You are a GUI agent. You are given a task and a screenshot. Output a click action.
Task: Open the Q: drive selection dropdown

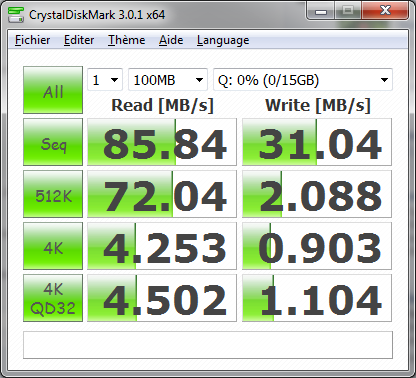(303, 80)
